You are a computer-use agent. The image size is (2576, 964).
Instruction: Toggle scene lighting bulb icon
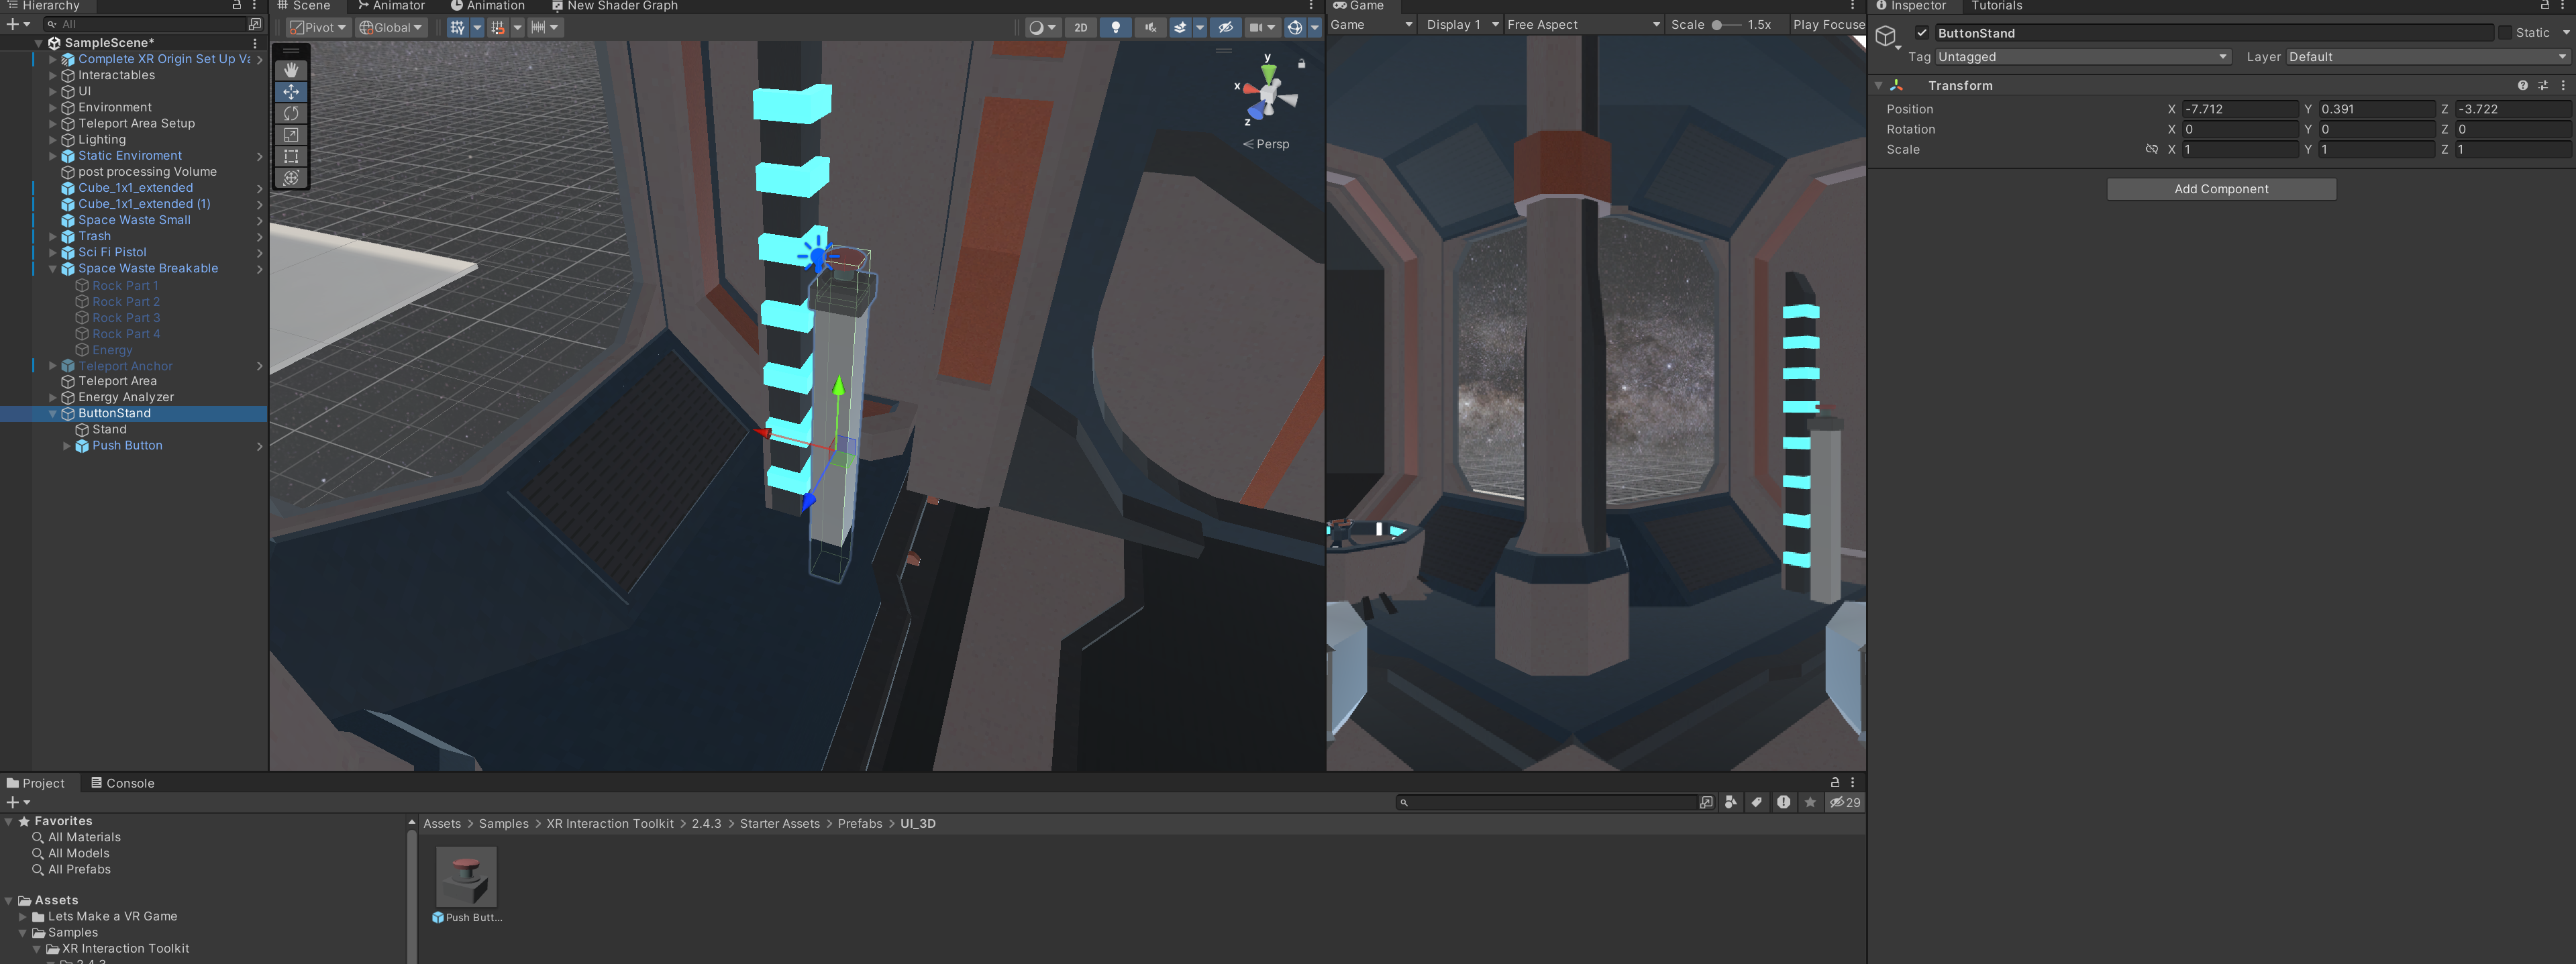(x=1115, y=27)
